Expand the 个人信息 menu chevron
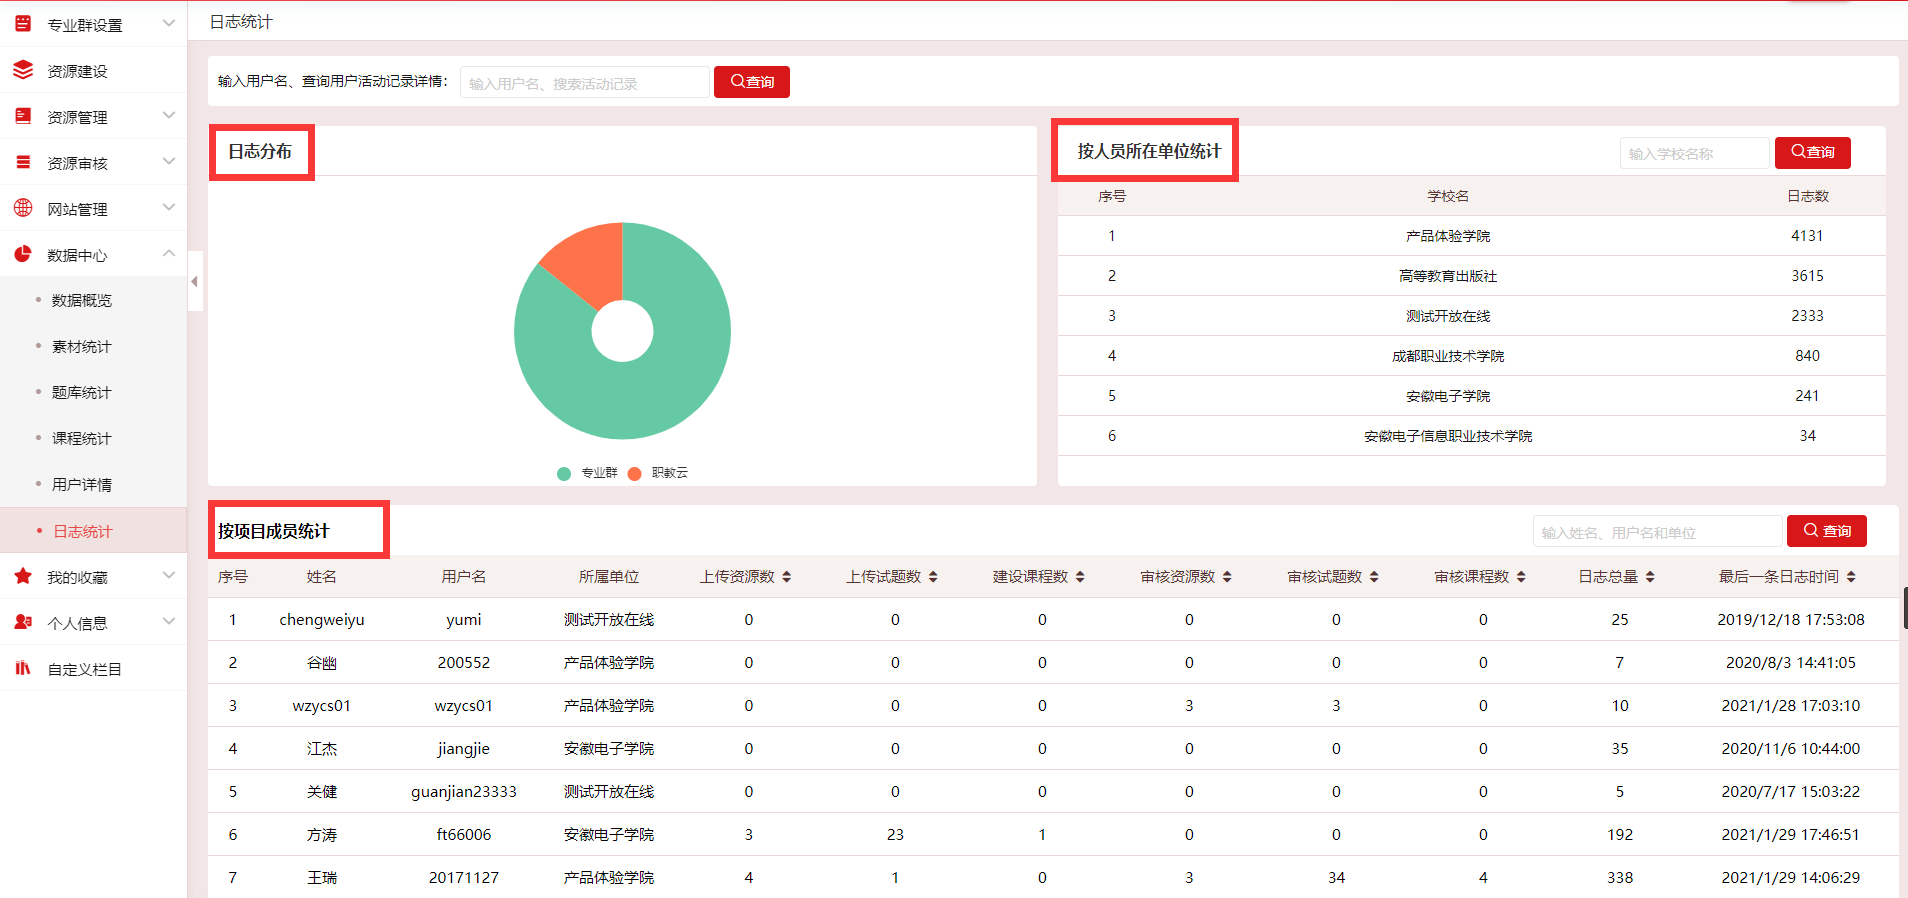 169,621
